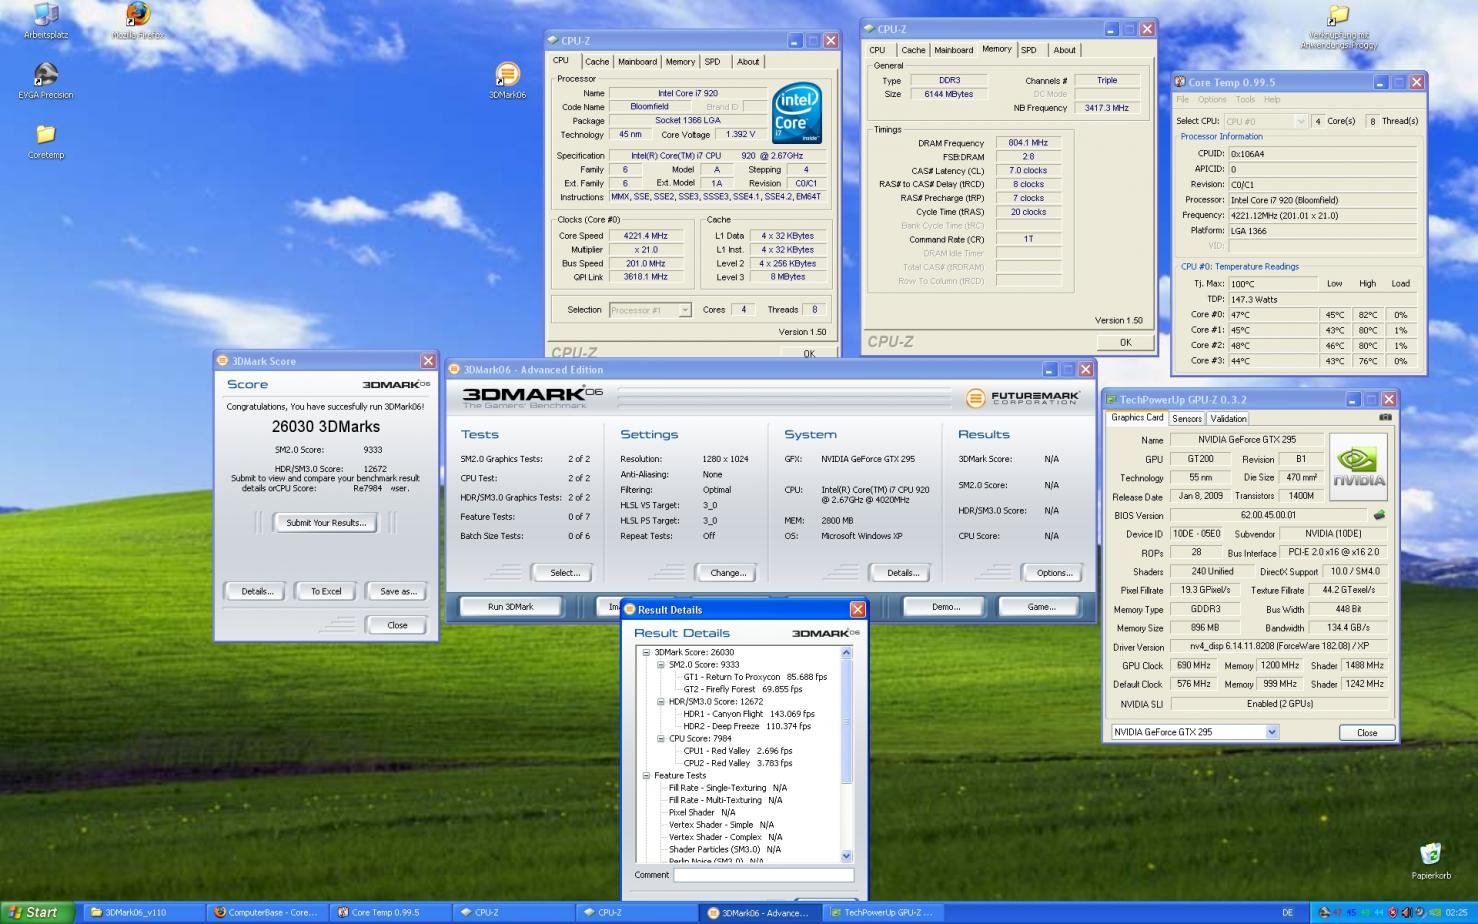This screenshot has width=1478, height=924.
Task: Collapse the Feature Tests tree node
Action: (x=646, y=775)
